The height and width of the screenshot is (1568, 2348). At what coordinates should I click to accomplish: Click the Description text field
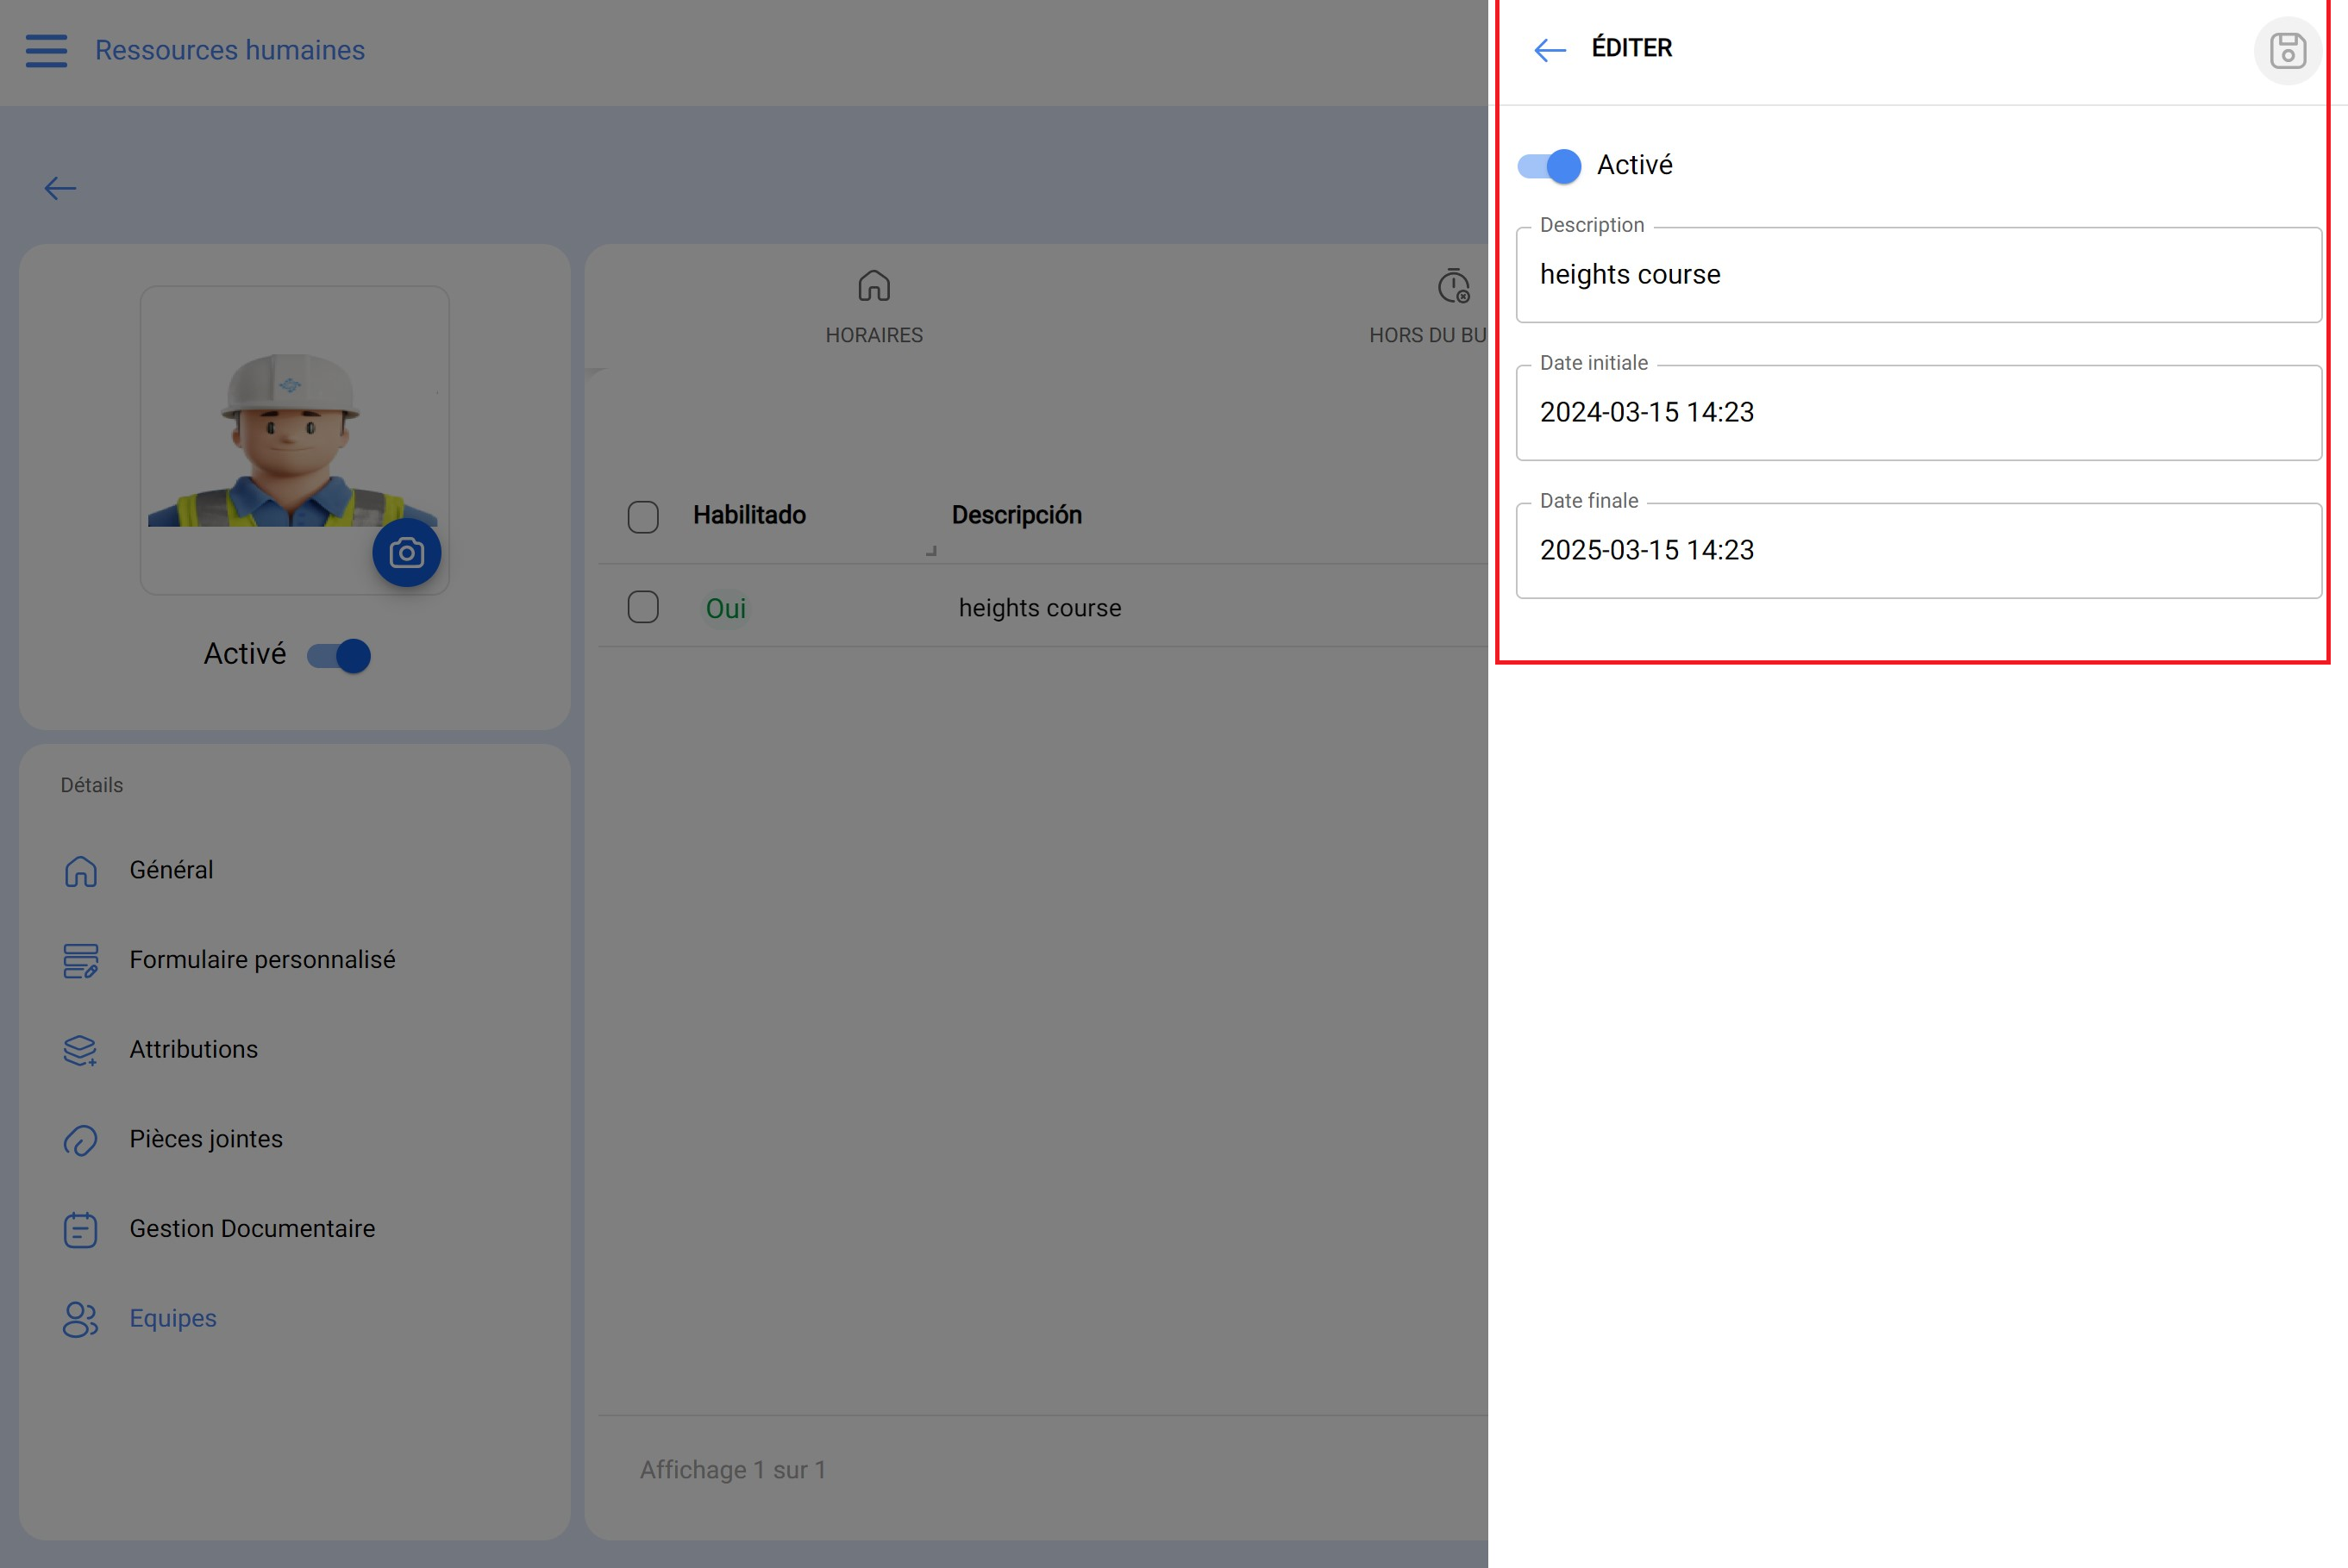[x=1917, y=275]
